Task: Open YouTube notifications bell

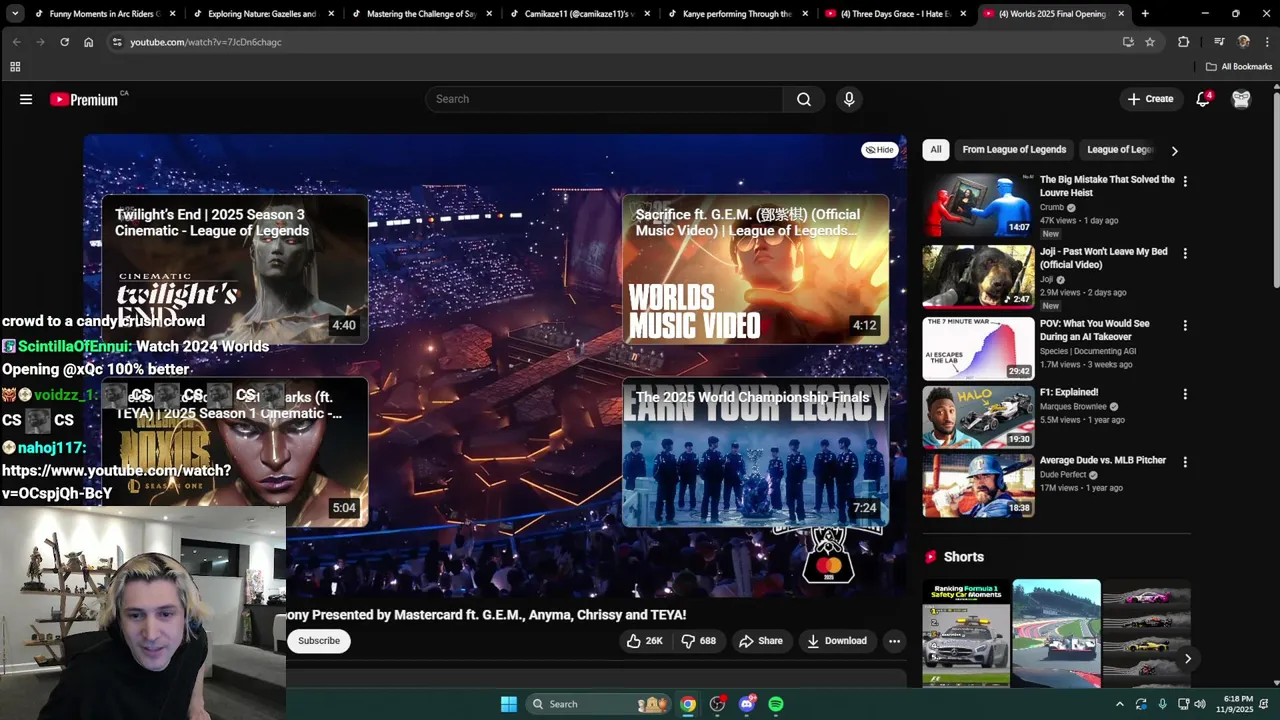Action: 1203,99
